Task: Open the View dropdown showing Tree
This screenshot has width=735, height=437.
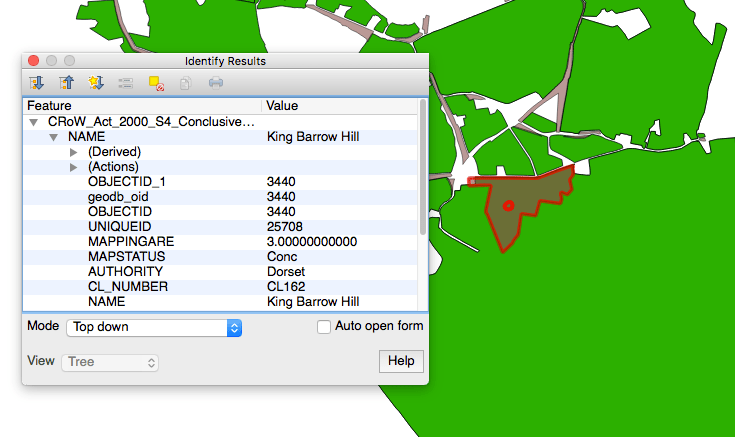Action: point(110,362)
